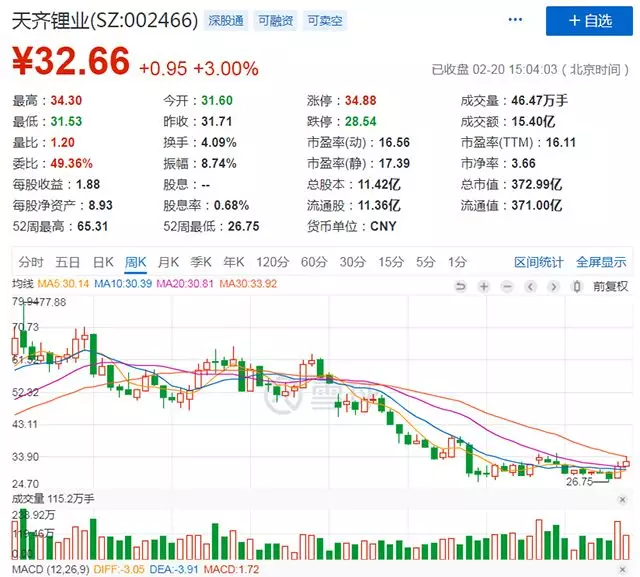This screenshot has width=640, height=577.
Task: Move chart left with back chevron
Action: [x=530, y=287]
